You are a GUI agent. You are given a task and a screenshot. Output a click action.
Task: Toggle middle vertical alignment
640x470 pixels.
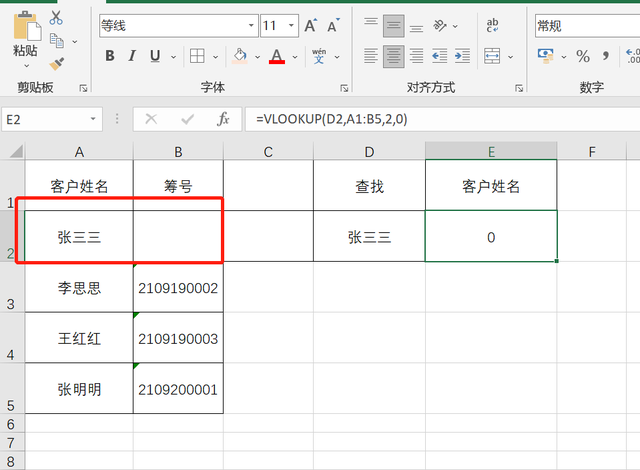(x=394, y=26)
